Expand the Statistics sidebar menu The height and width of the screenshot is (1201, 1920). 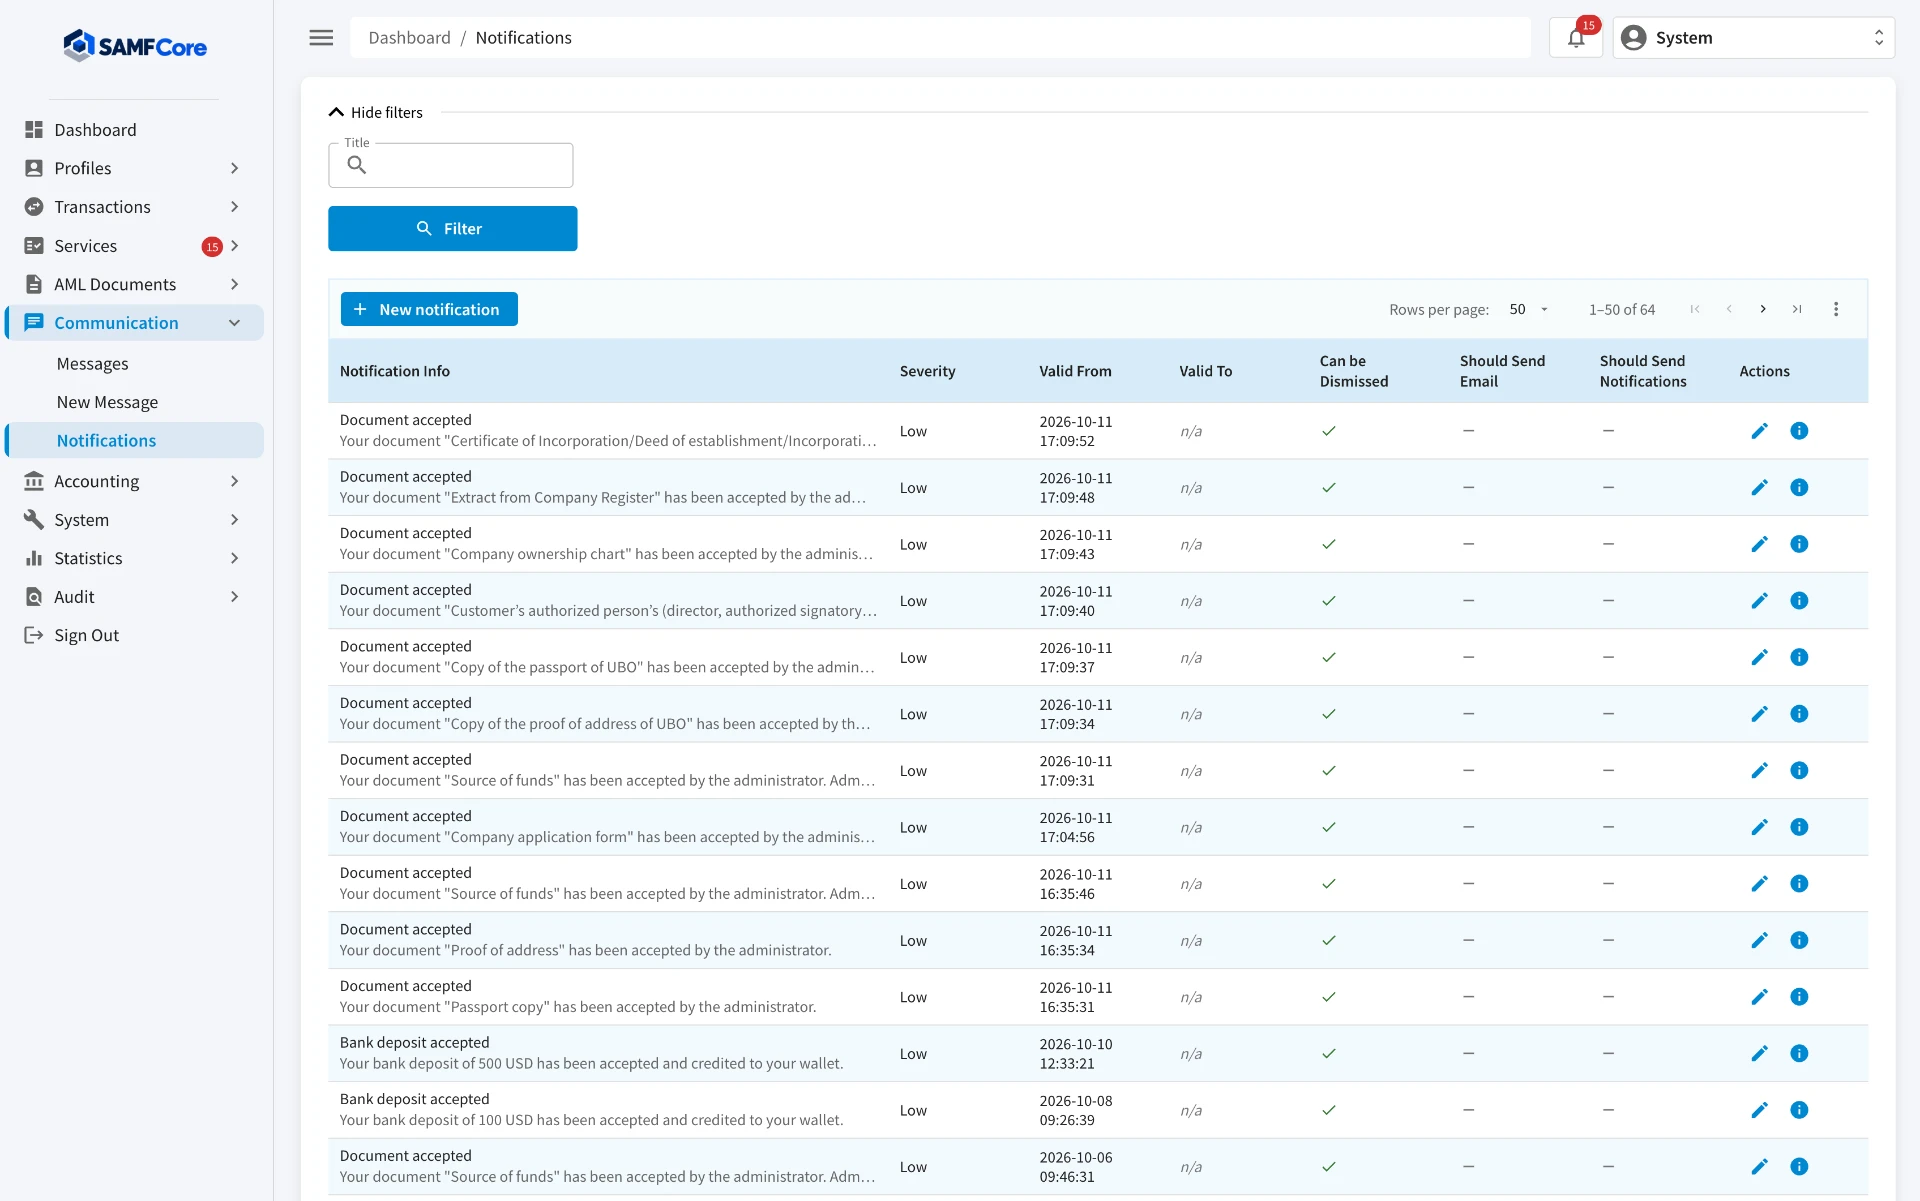134,558
